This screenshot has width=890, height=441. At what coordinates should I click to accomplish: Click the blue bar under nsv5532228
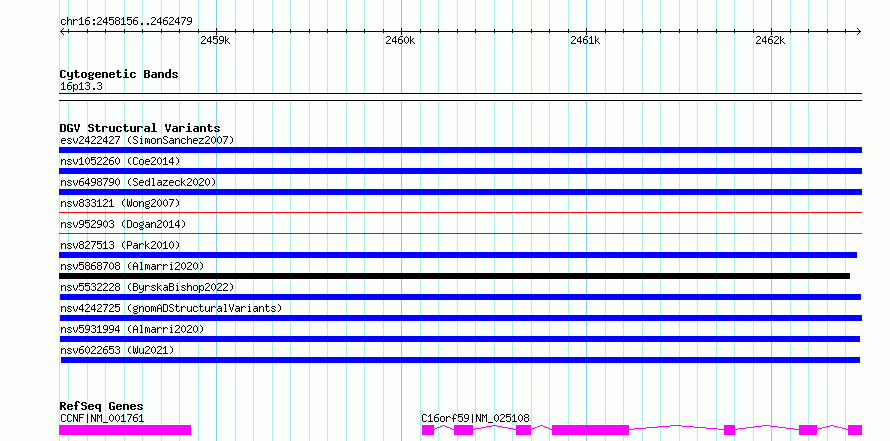coord(460,297)
